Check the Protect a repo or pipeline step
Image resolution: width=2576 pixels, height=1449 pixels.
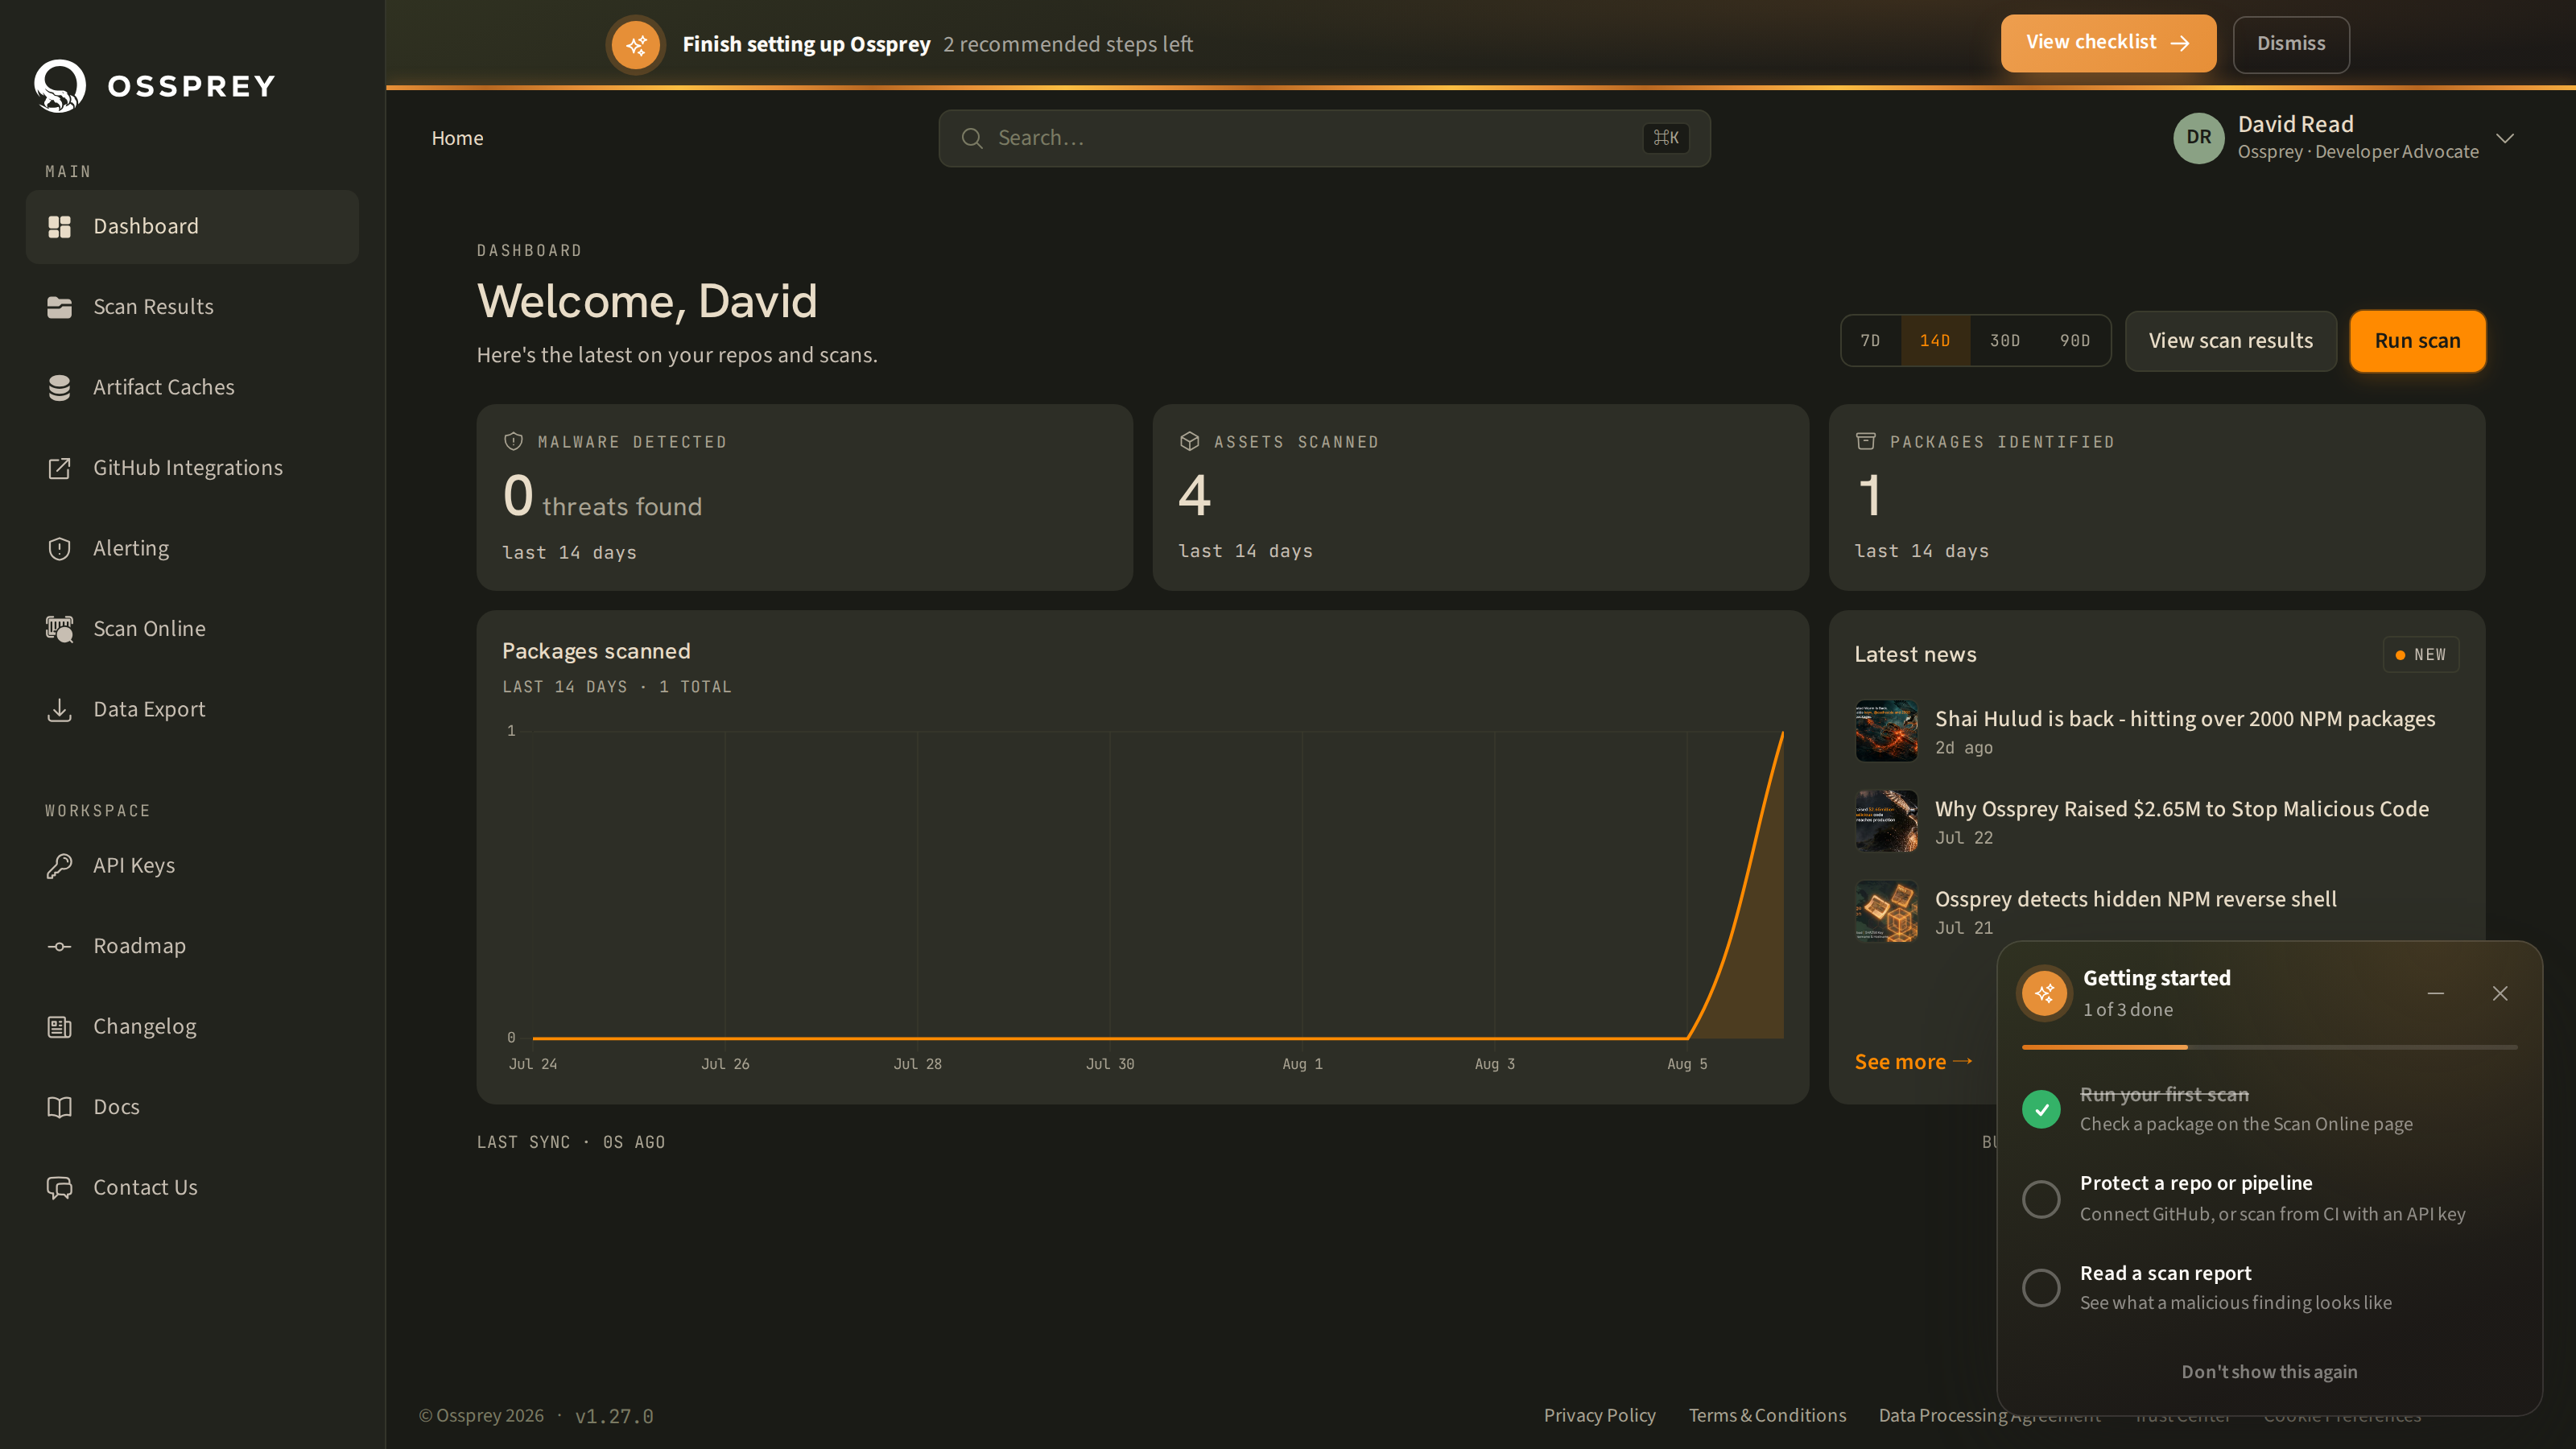click(x=2041, y=1199)
